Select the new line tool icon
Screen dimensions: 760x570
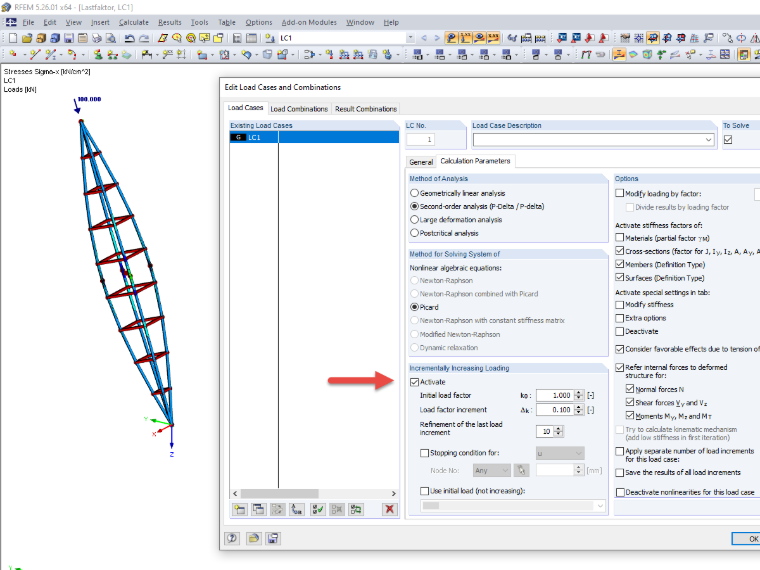[34, 55]
